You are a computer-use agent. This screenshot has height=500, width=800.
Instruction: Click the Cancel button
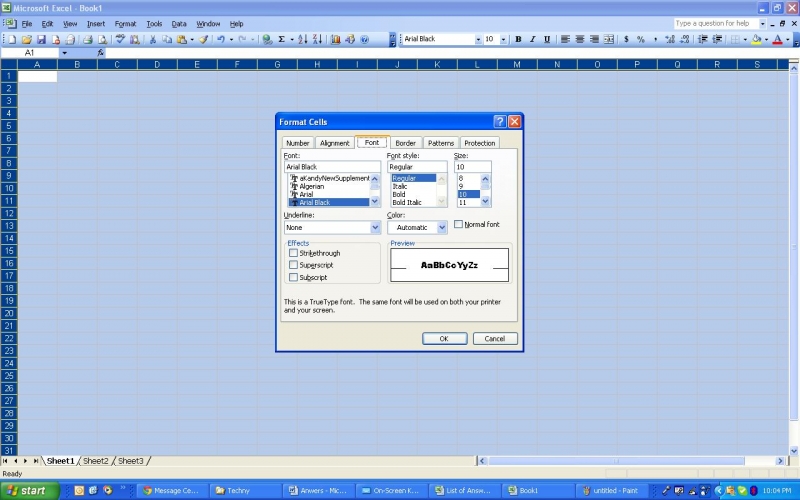pos(494,338)
